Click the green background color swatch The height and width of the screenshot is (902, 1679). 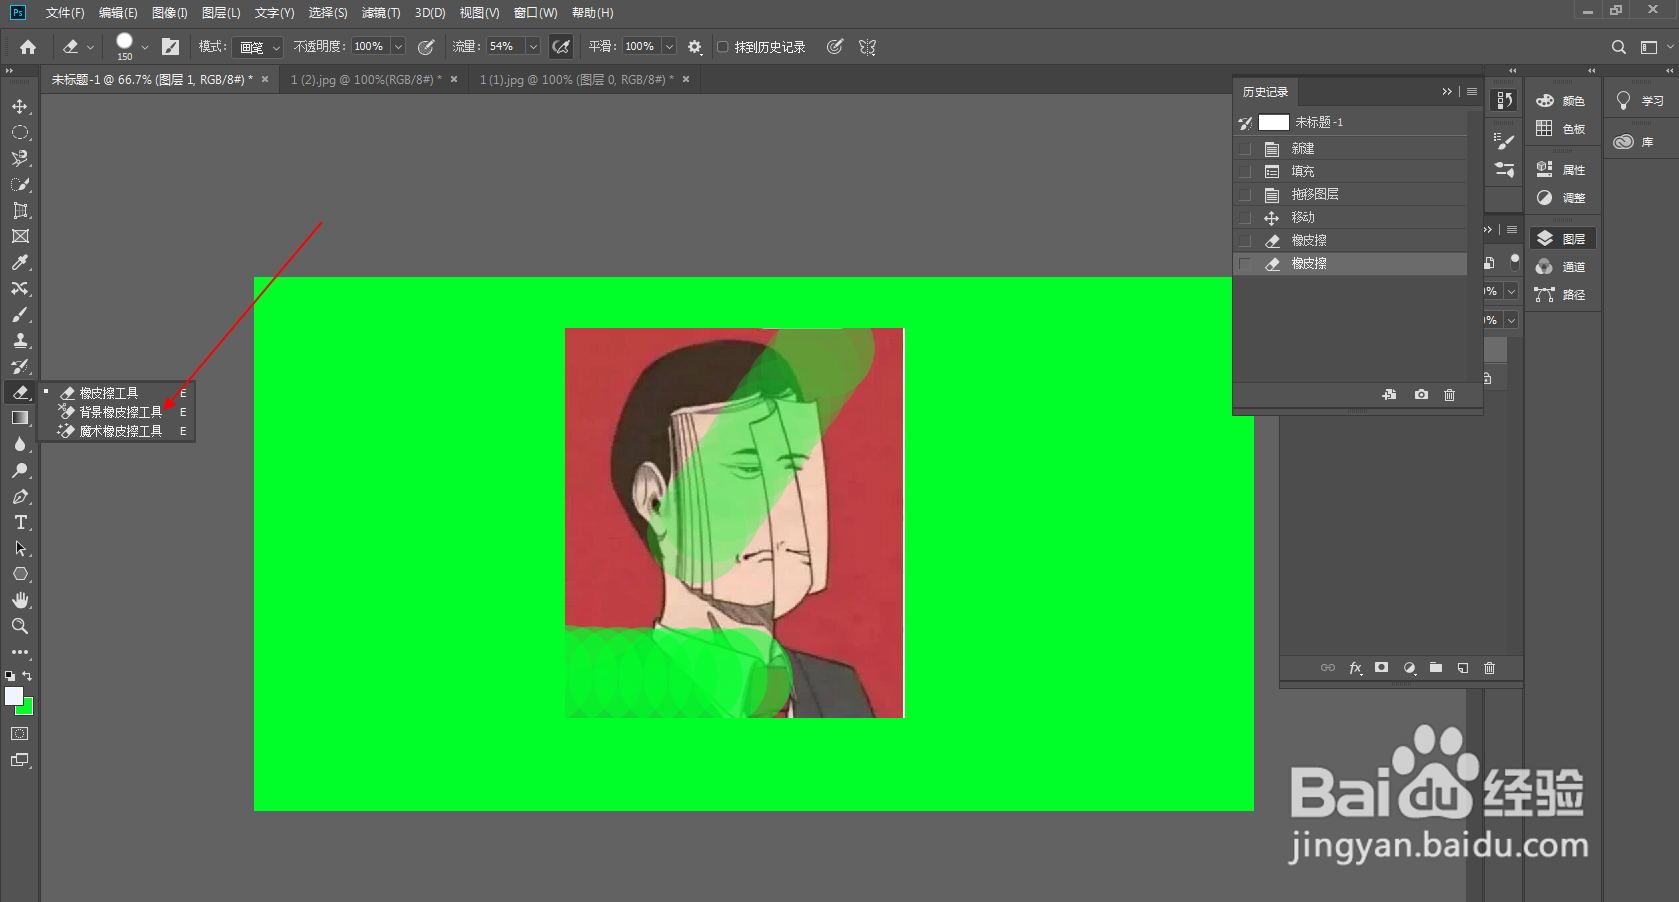point(27,709)
